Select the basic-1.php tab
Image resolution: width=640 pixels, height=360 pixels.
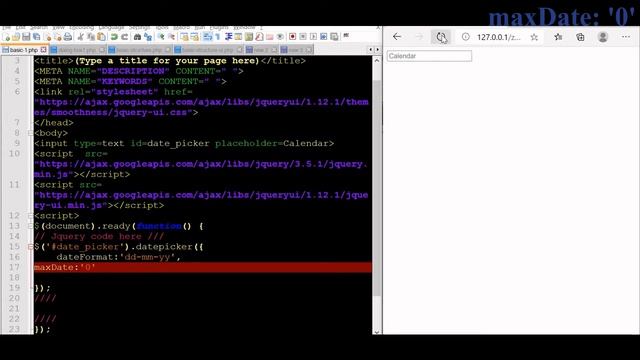pos(24,50)
